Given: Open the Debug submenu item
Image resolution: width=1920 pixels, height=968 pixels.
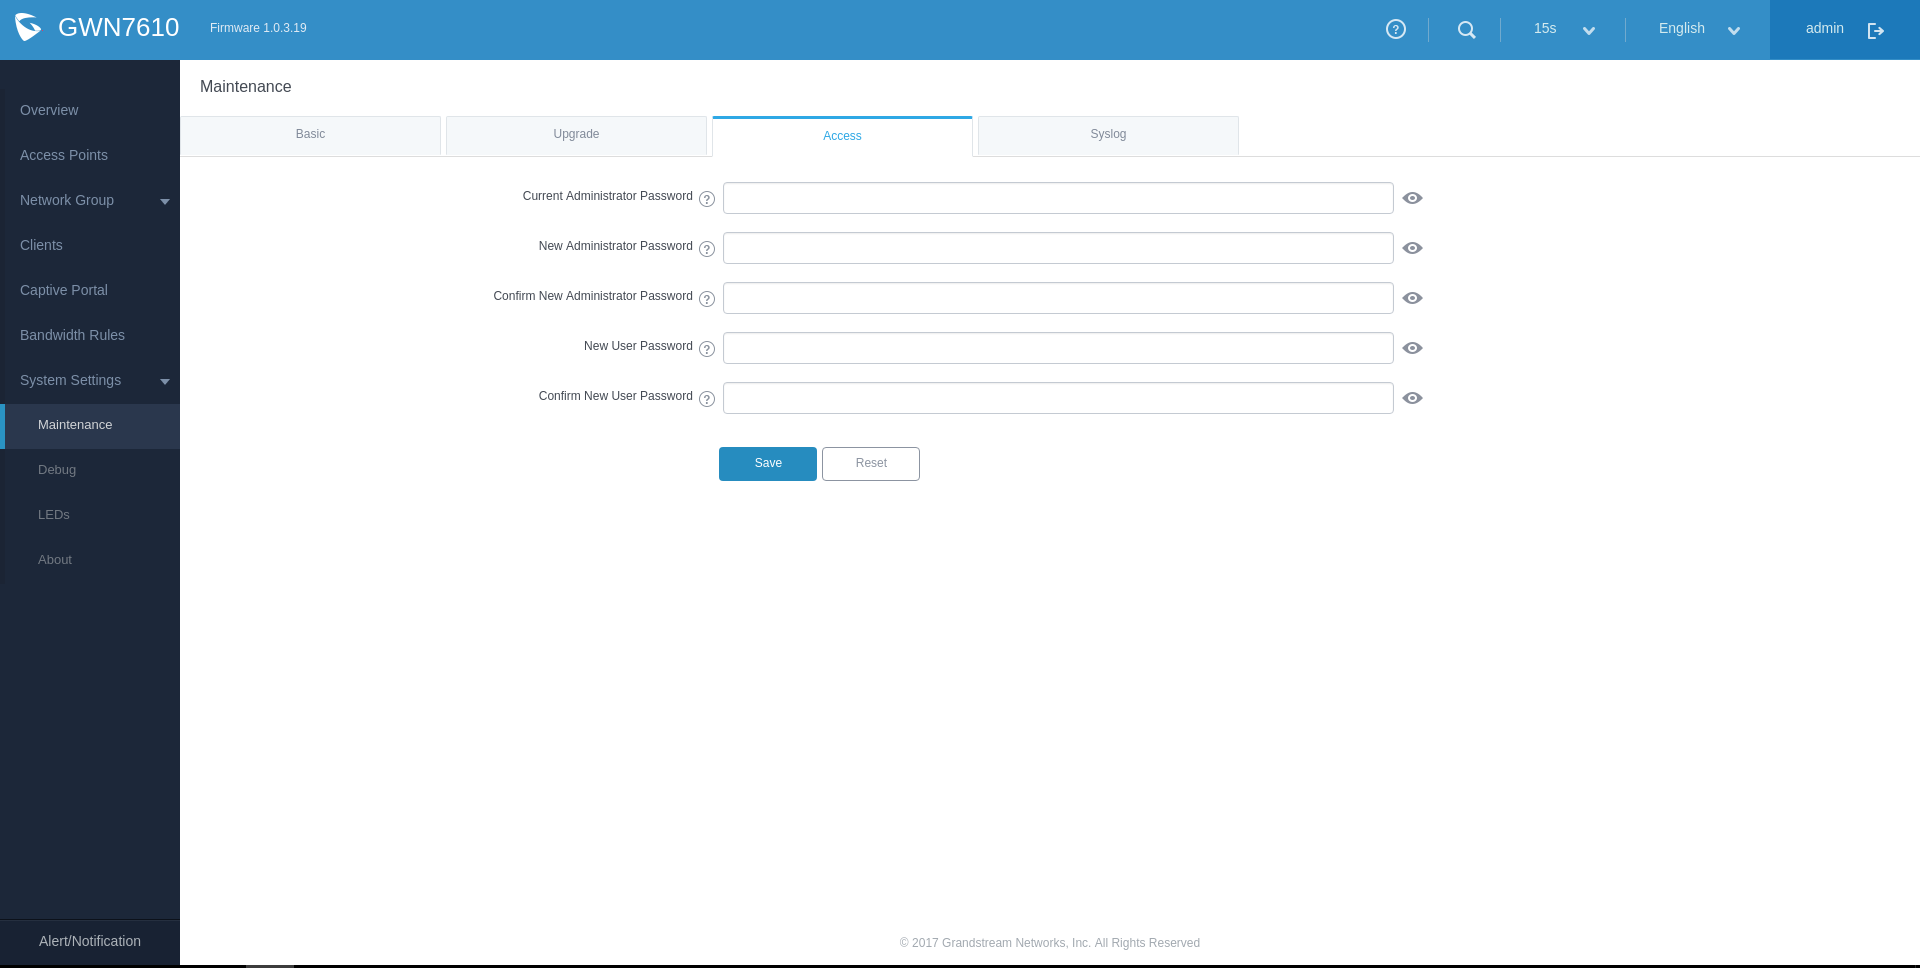Looking at the screenshot, I should 90,470.
